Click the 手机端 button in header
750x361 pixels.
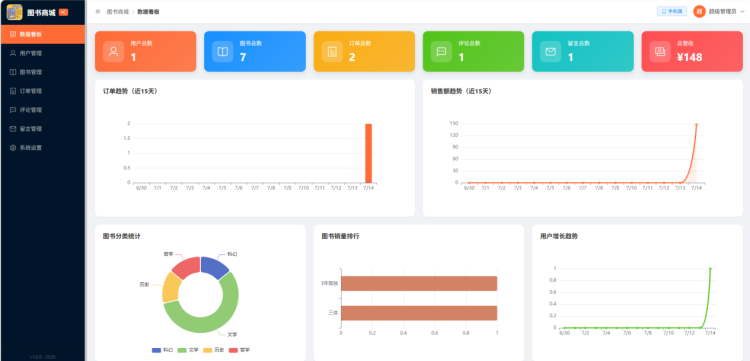click(672, 11)
